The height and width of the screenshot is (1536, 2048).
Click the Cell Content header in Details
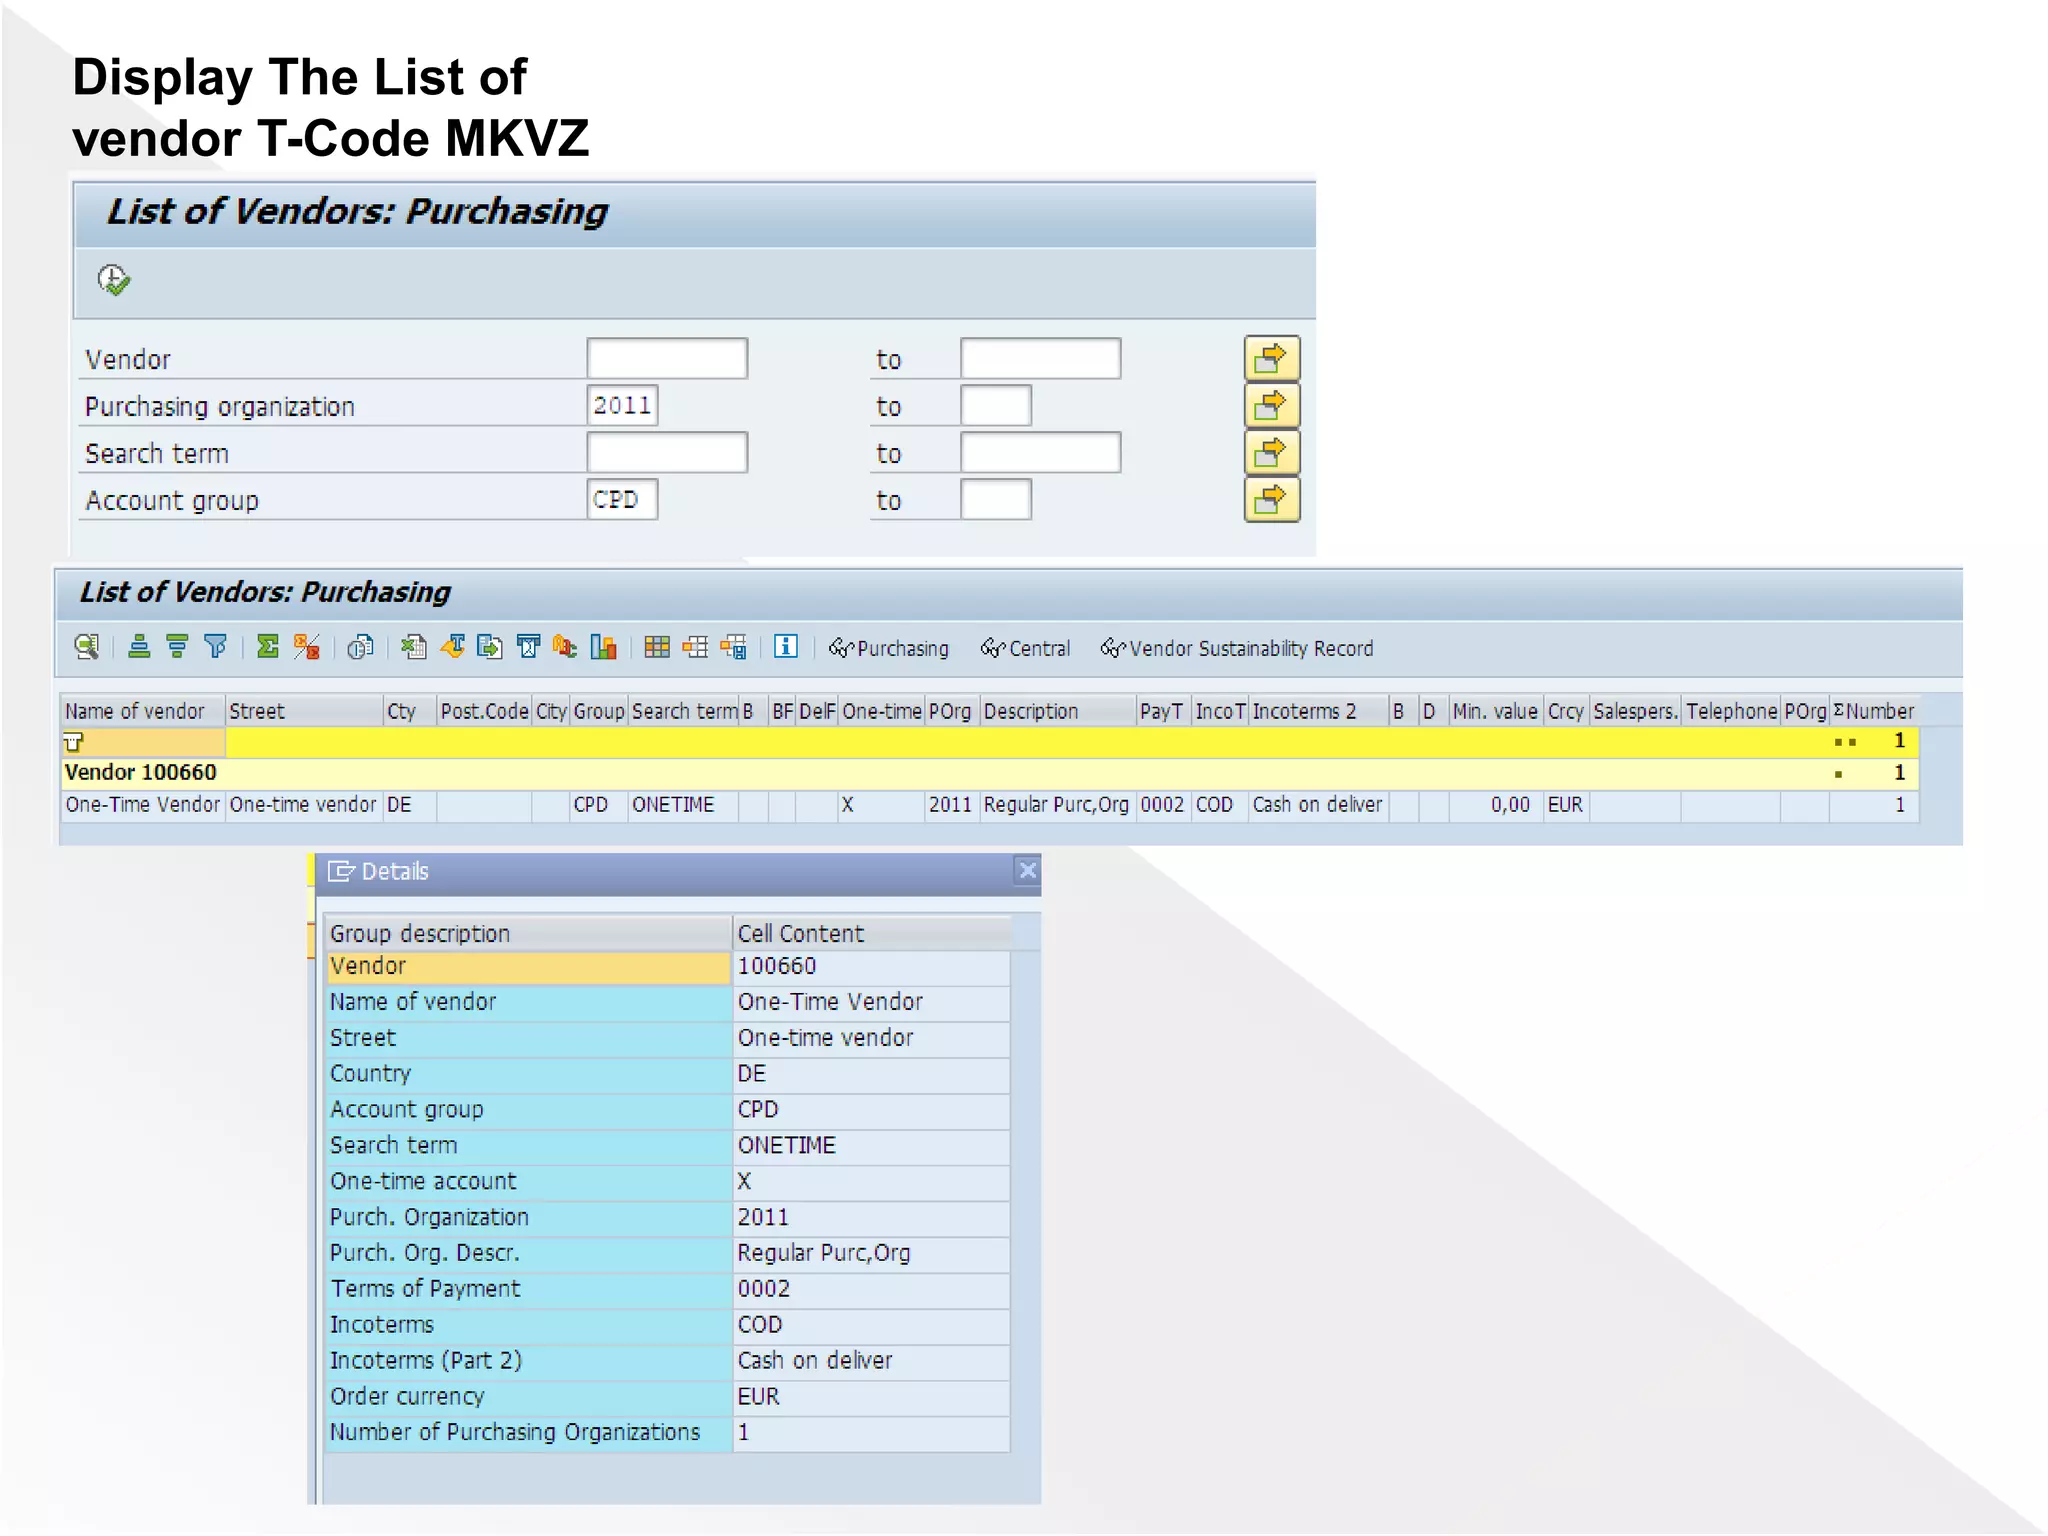[871, 933]
